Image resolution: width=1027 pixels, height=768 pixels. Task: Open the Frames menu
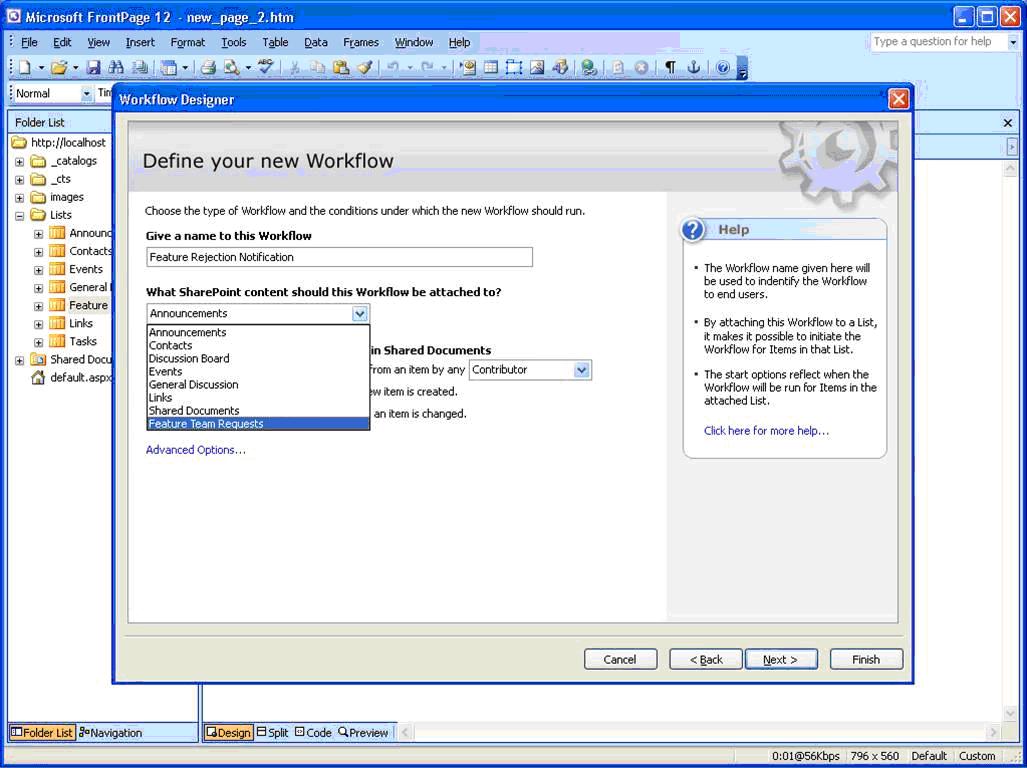point(361,42)
